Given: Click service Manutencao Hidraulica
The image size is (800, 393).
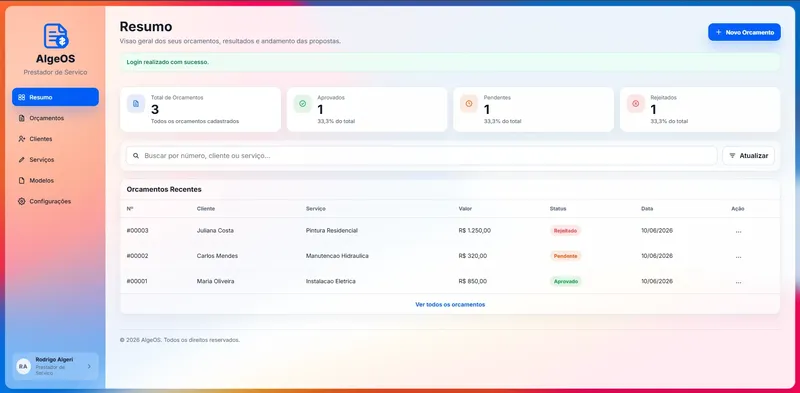Looking at the screenshot, I should click(337, 256).
